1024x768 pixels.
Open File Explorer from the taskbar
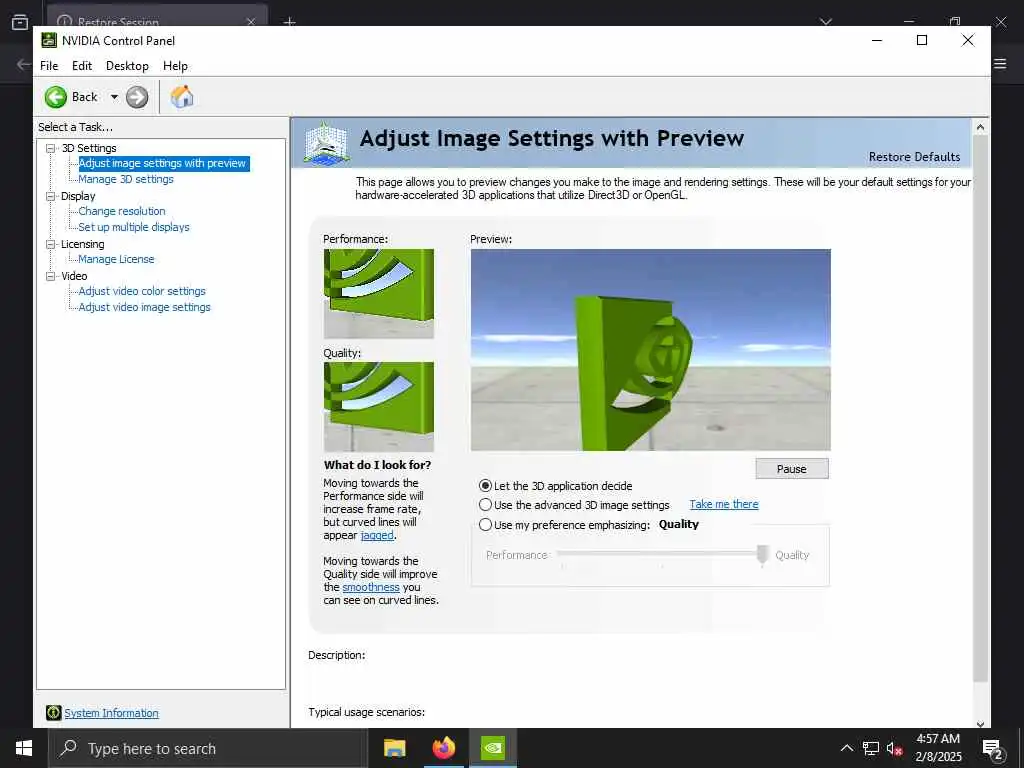tap(394, 748)
